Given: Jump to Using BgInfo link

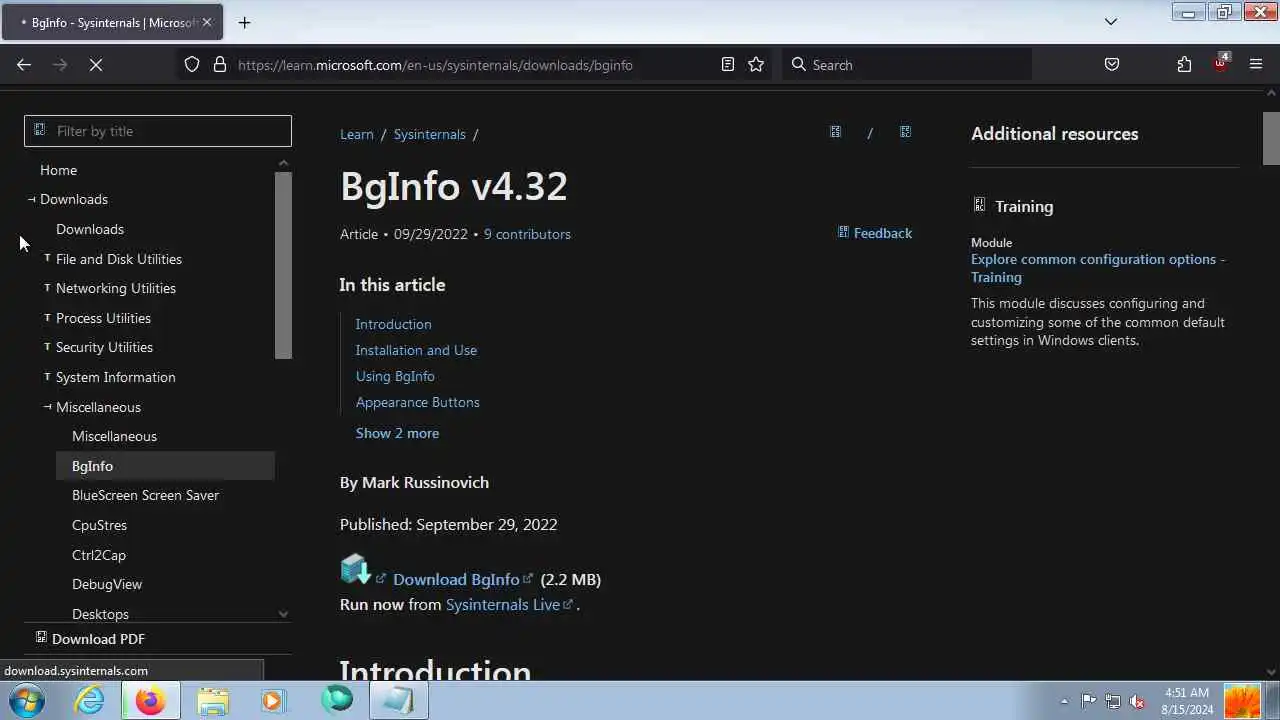Looking at the screenshot, I should (x=395, y=376).
